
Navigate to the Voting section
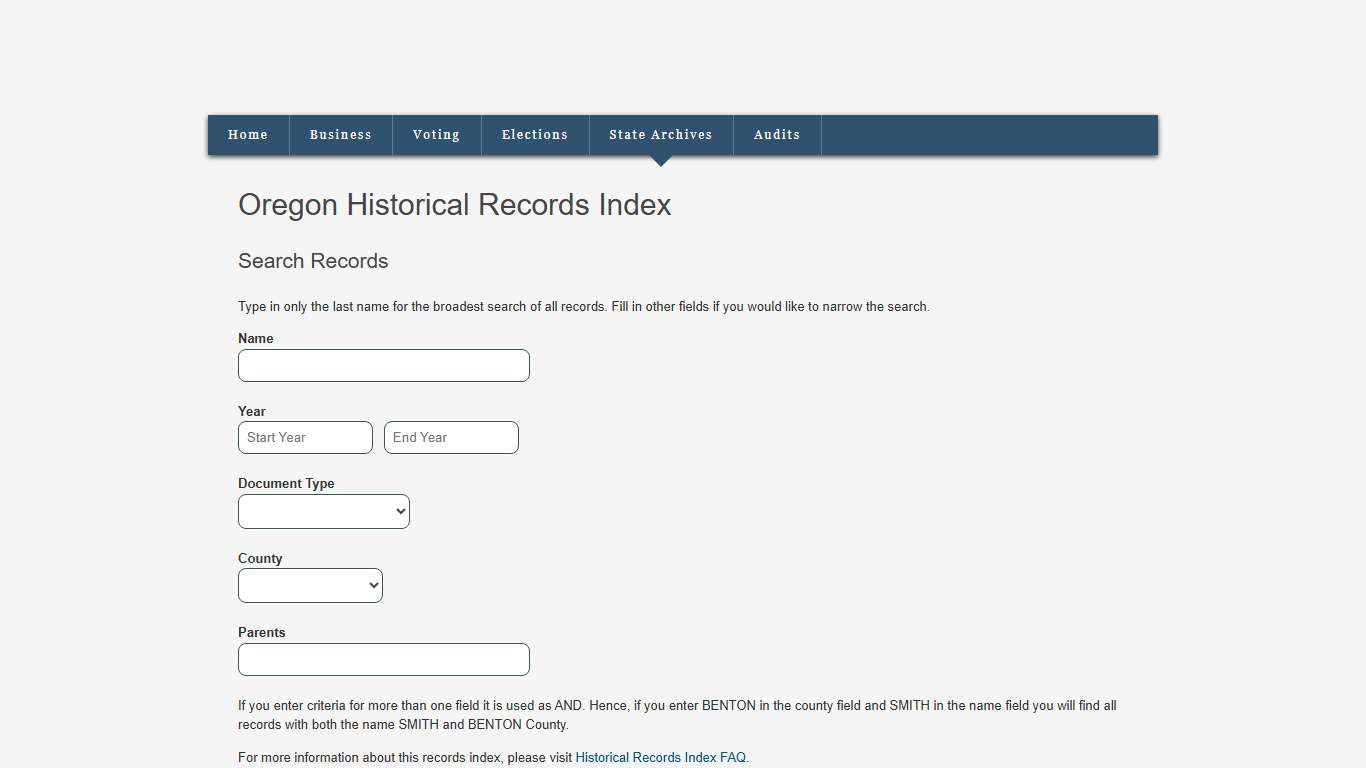[x=436, y=135]
